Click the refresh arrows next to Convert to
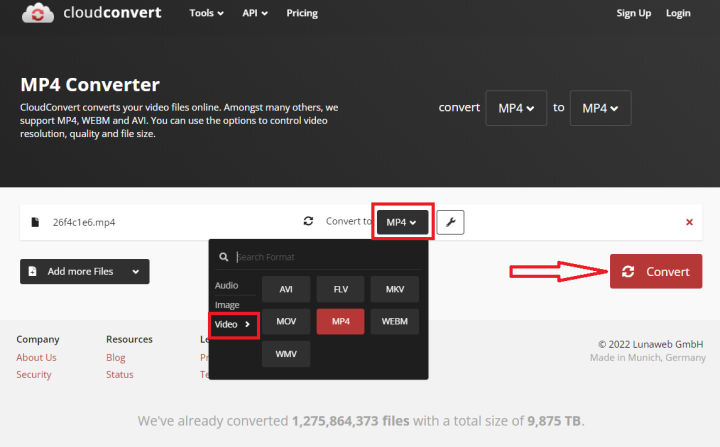720x447 pixels. [308, 222]
